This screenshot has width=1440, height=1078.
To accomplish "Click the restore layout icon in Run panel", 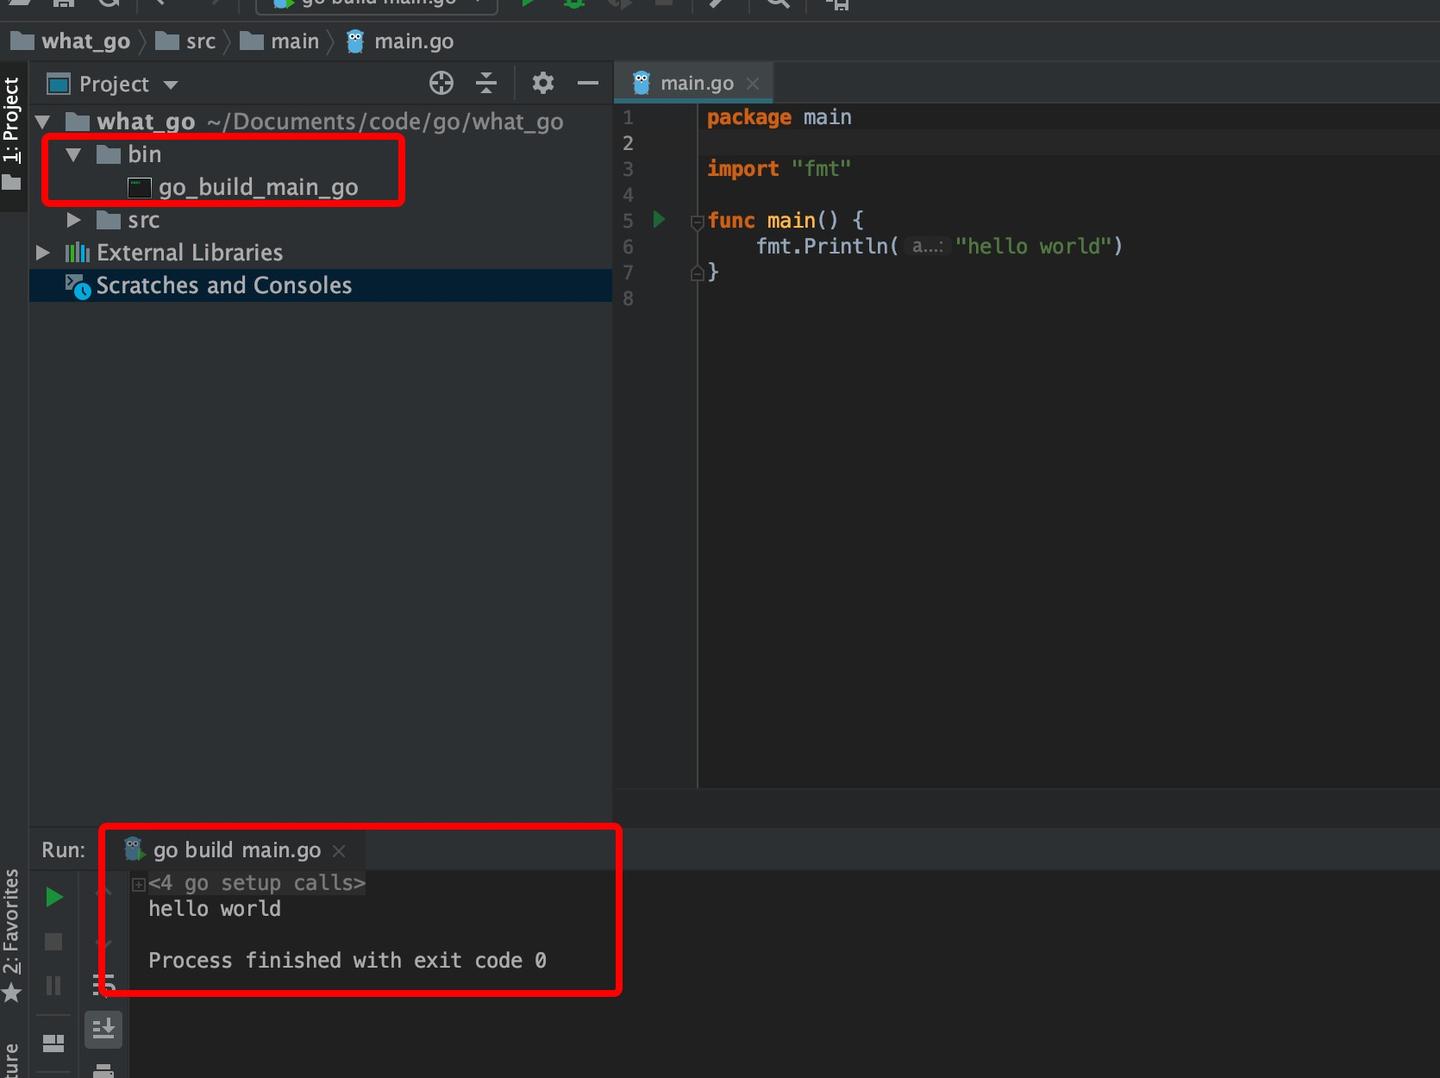I will tap(54, 1043).
